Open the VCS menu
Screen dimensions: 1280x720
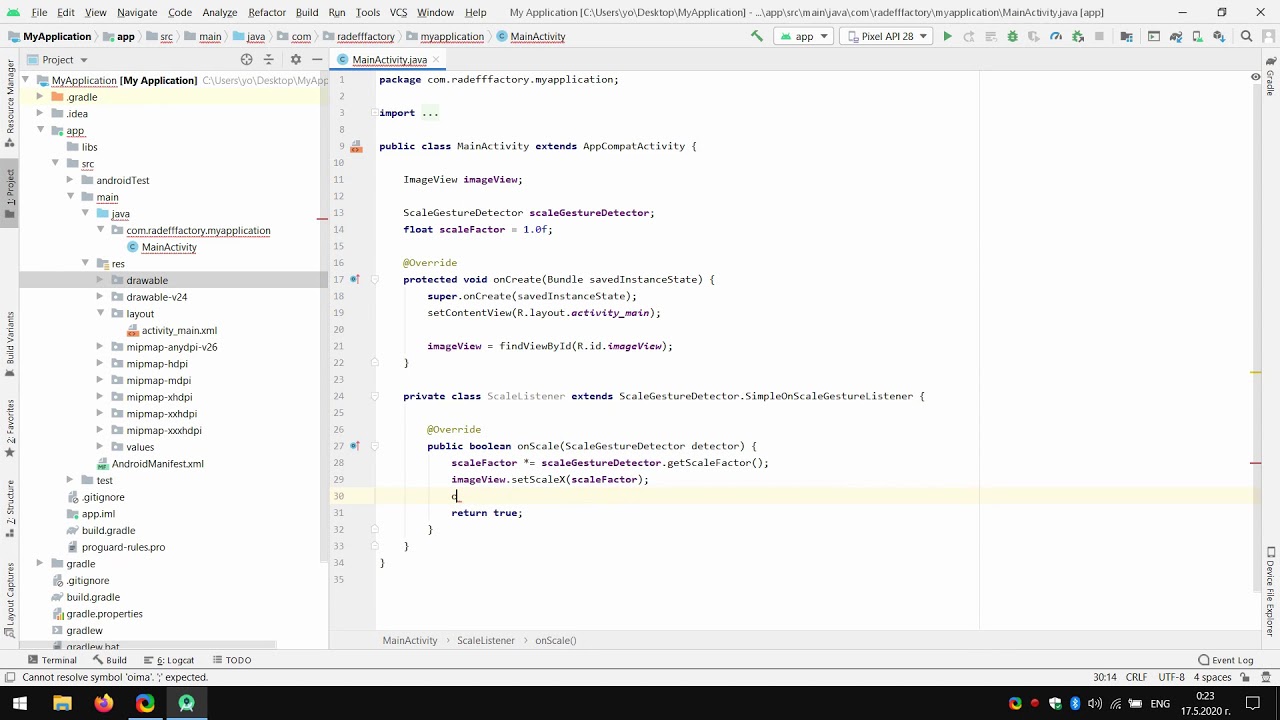point(398,12)
